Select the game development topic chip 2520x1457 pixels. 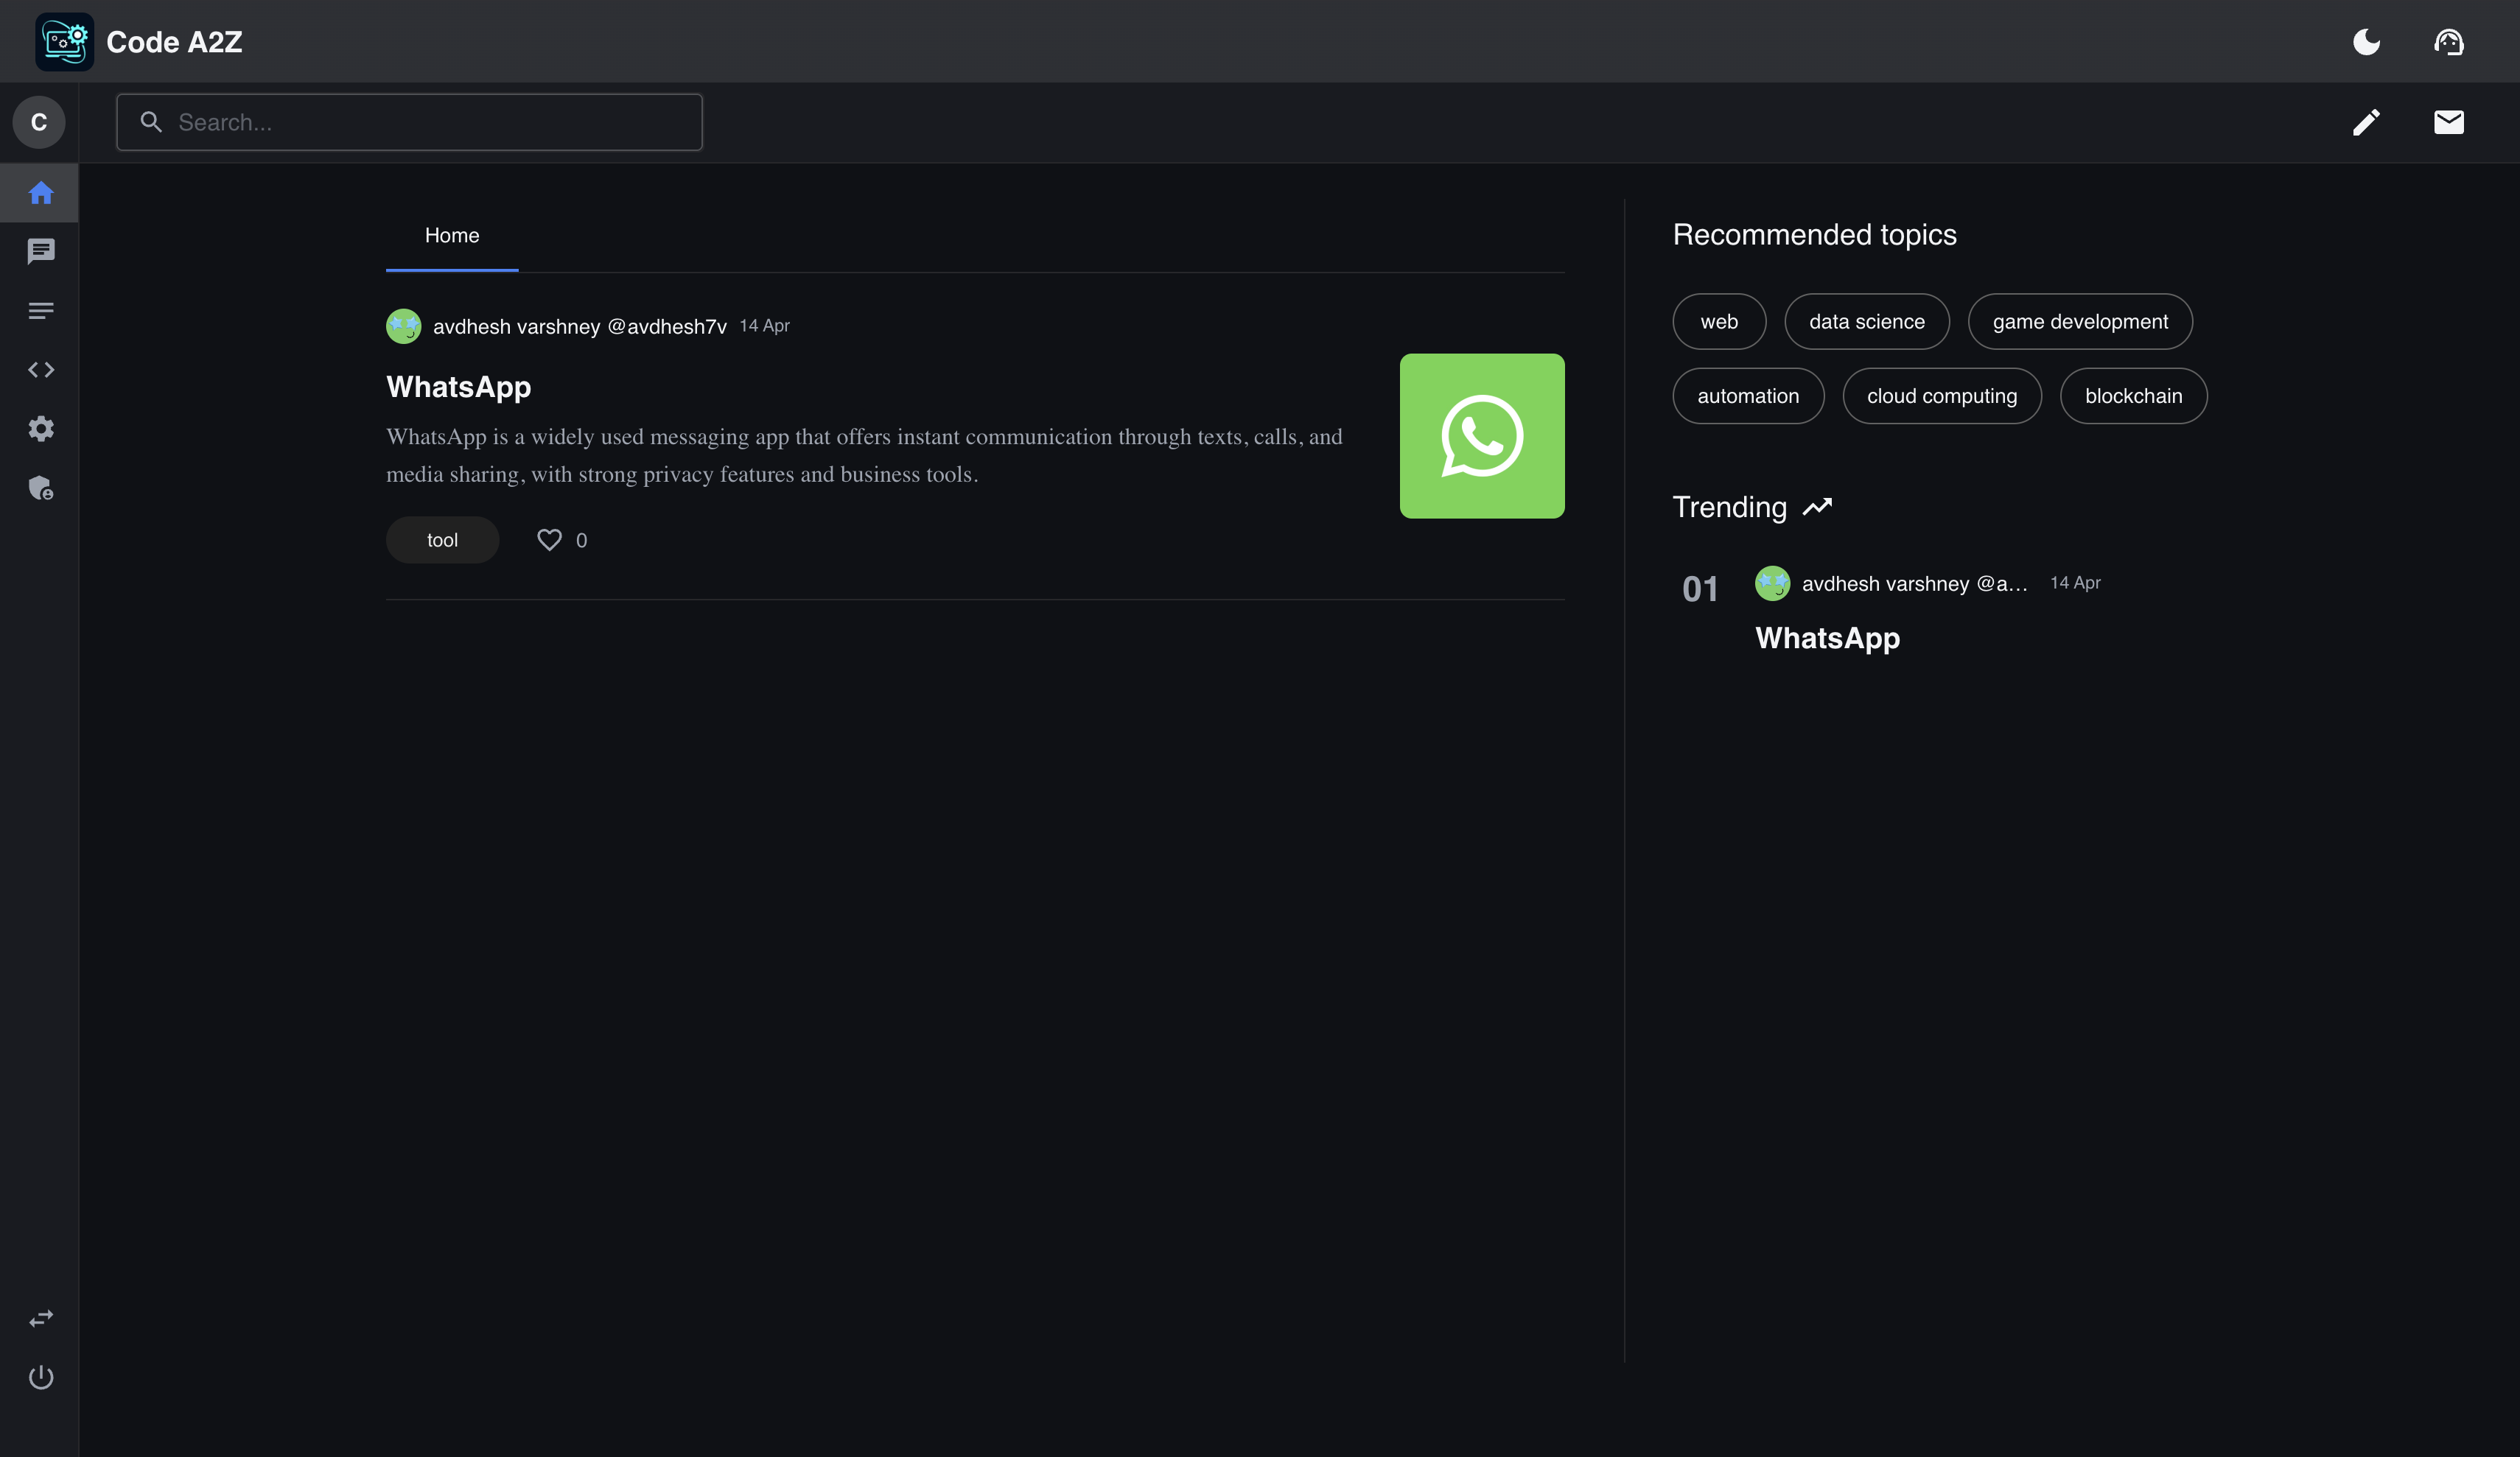[x=2080, y=322]
